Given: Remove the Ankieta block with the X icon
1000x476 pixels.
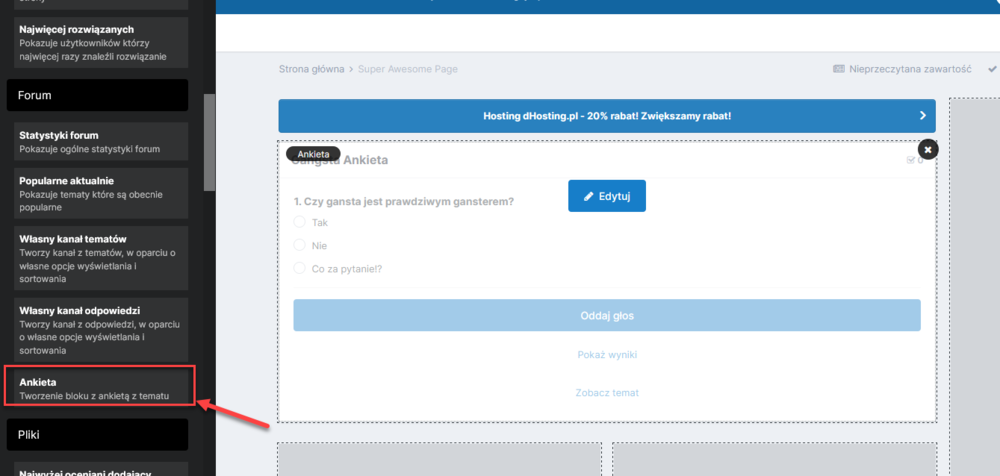Looking at the screenshot, I should pos(927,149).
